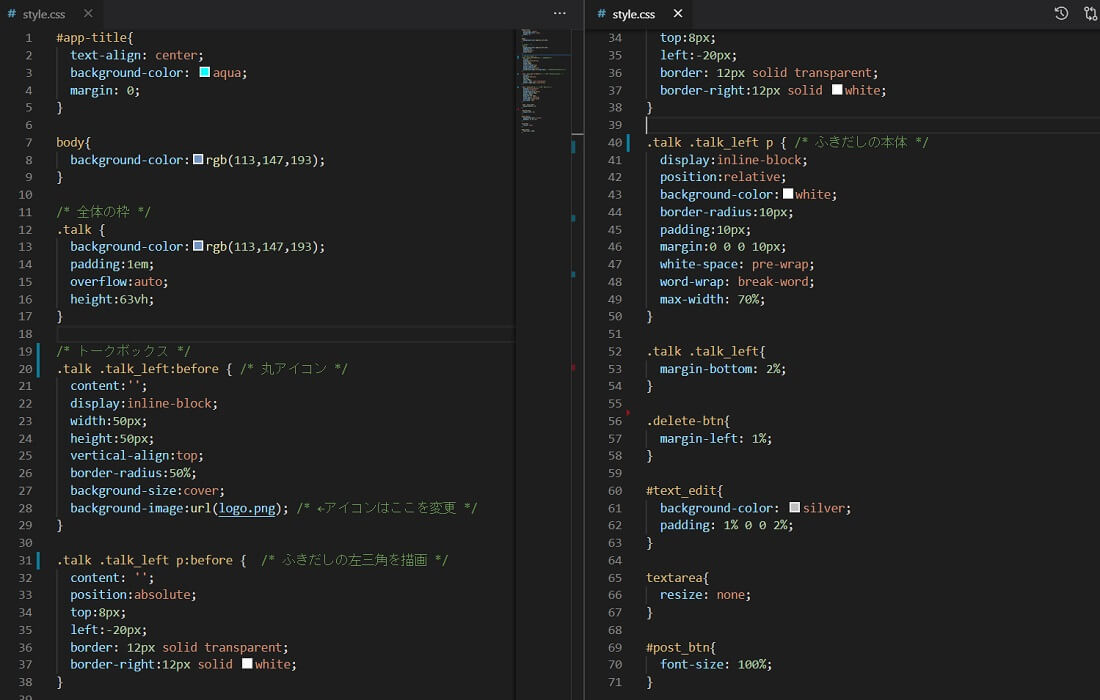Image resolution: width=1100 pixels, height=700 pixels.
Task: Switch to the right style.css tab
Action: coord(633,14)
